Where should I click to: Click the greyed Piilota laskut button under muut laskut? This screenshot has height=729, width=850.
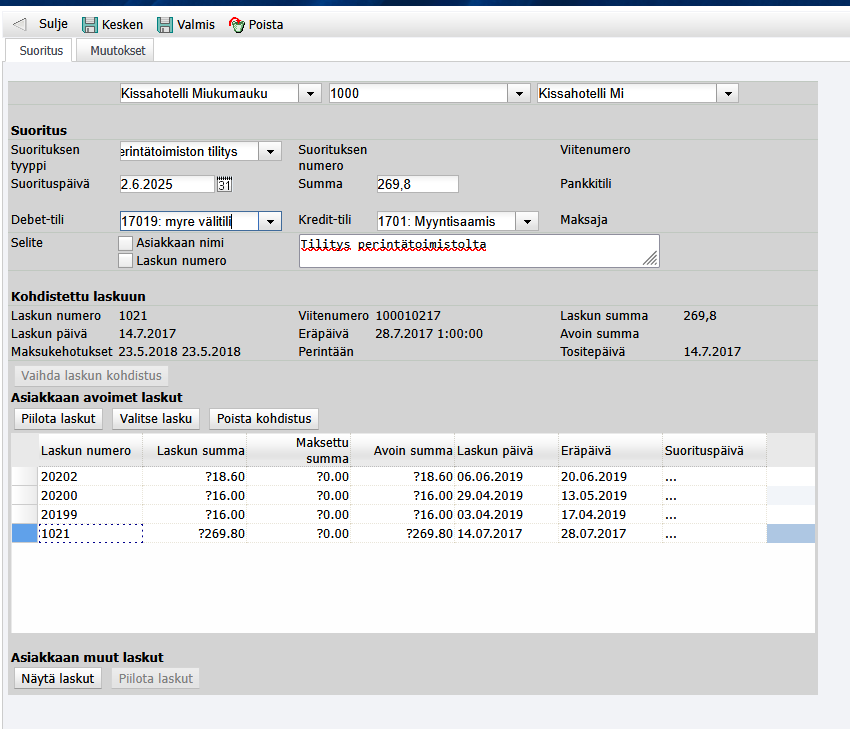coord(156,679)
